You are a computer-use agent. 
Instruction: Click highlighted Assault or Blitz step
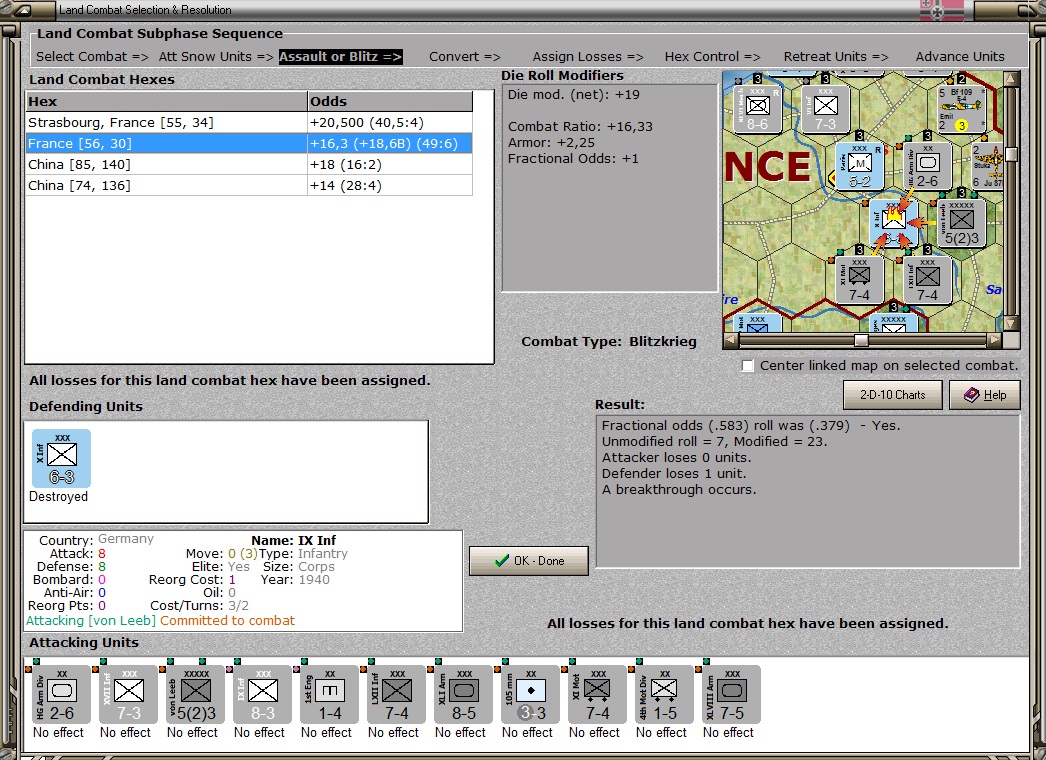coord(340,57)
